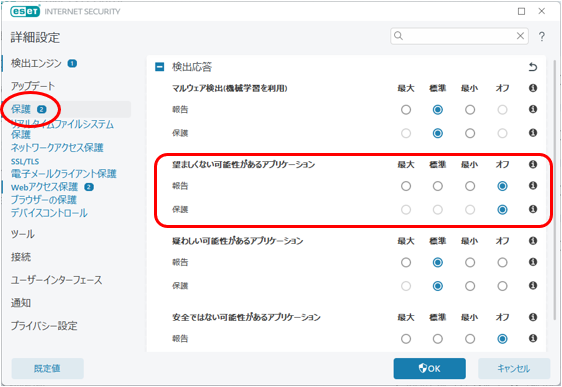The width and height of the screenshot is (562, 387).
Task: Open デバイスコントロール subitem
Action: [x=49, y=213]
